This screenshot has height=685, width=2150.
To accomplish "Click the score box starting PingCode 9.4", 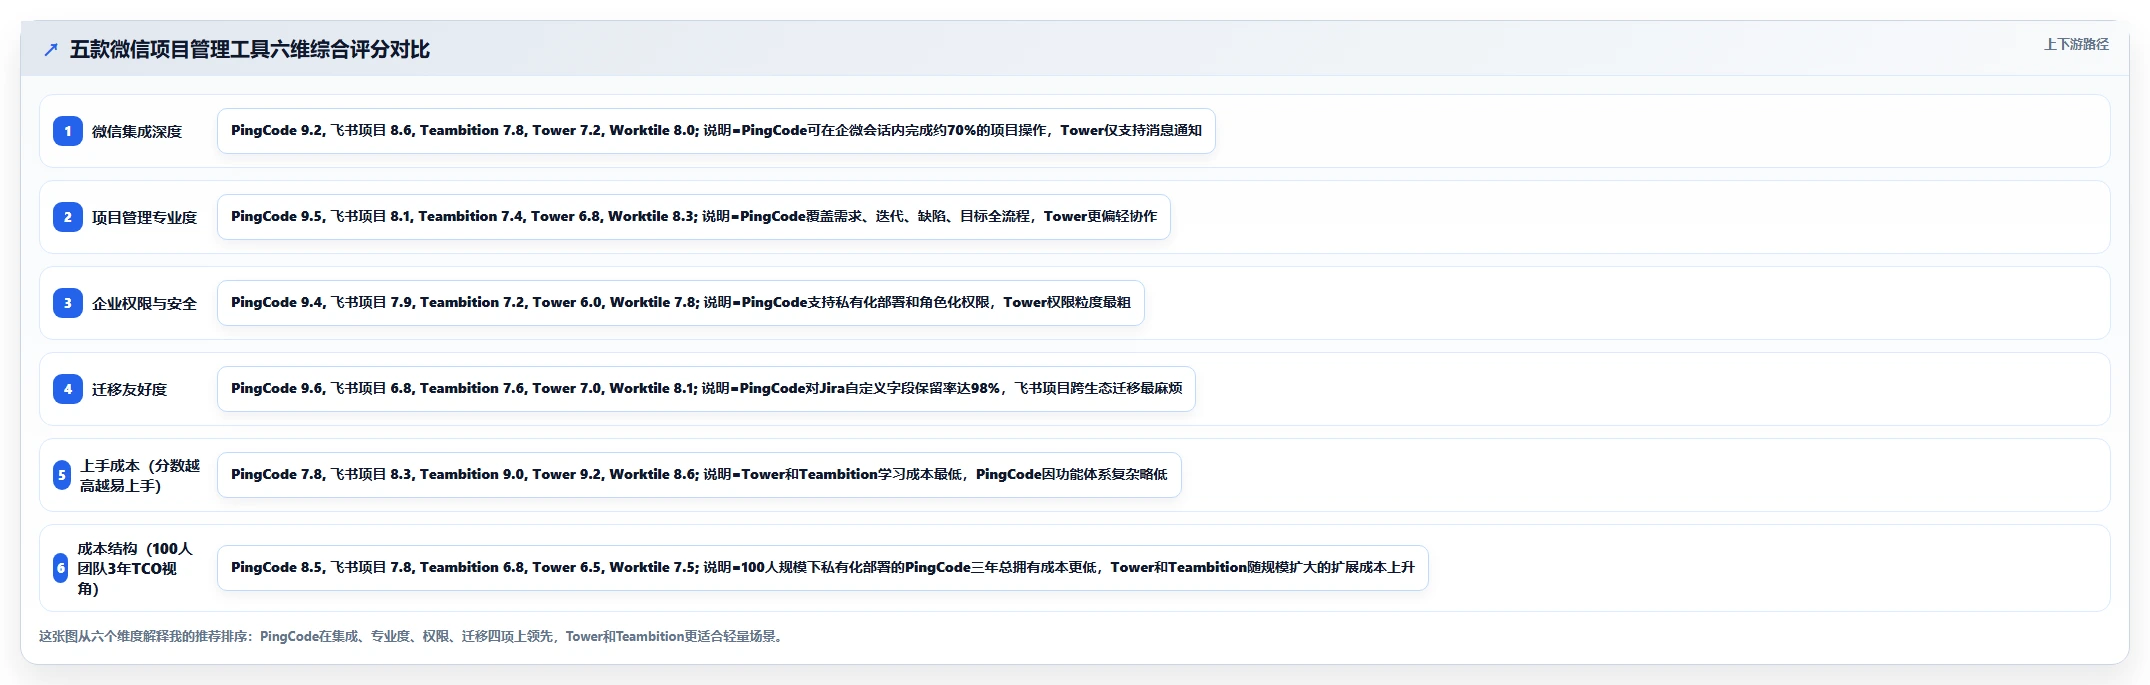I will [681, 303].
